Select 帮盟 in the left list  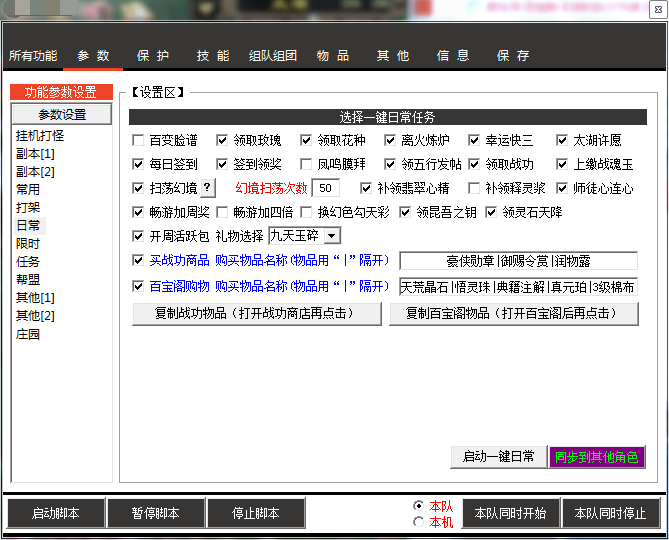coord(28,280)
